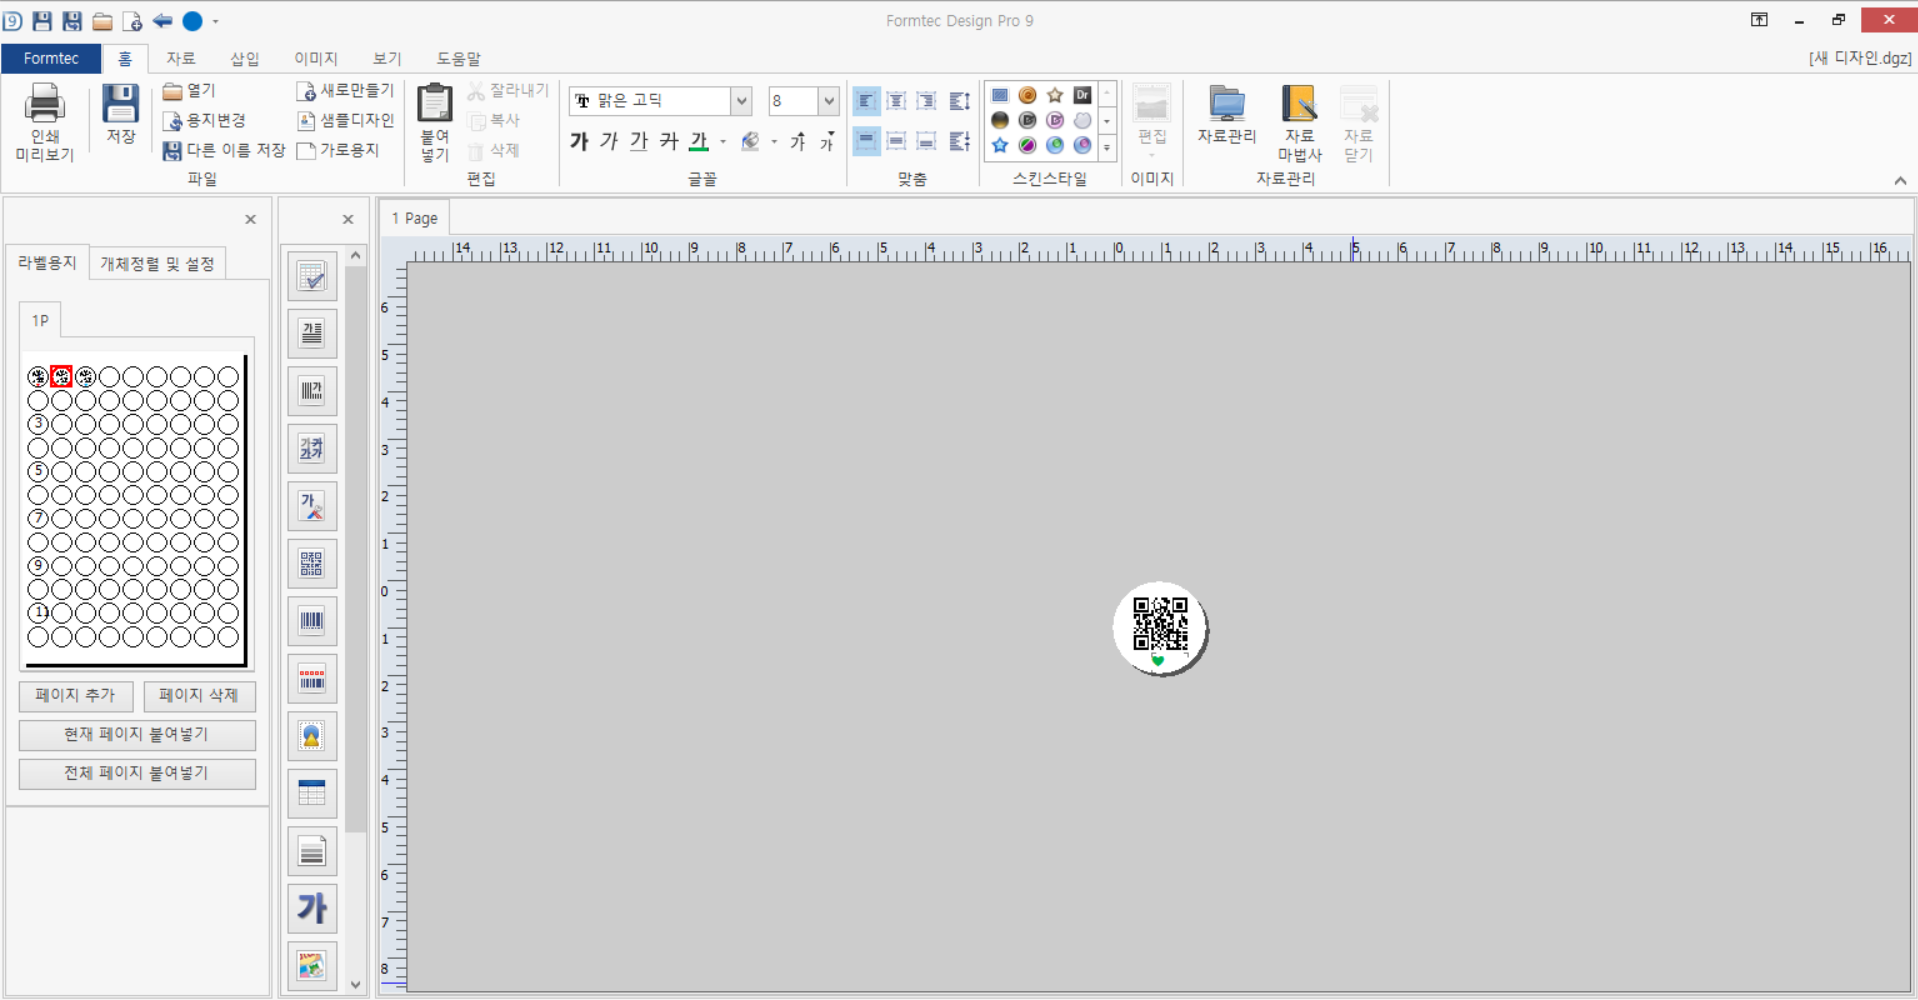Open the font name dropdown (맑은 고딕)

[741, 101]
